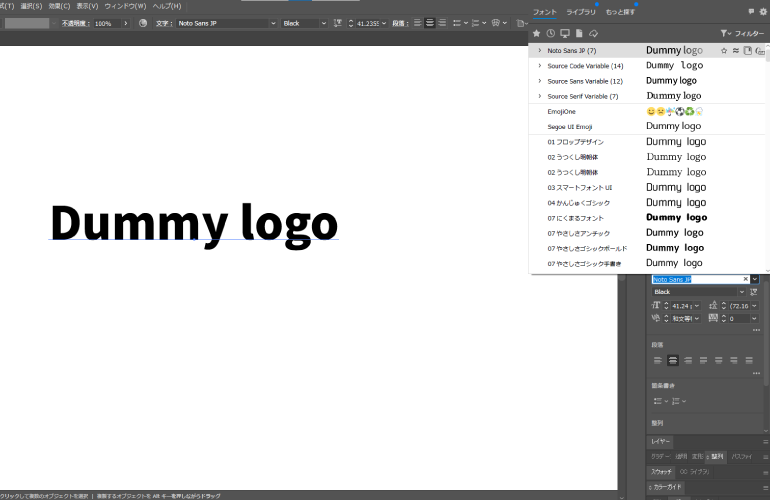Click font size icon in character panel
The image size is (770, 500).
656,305
